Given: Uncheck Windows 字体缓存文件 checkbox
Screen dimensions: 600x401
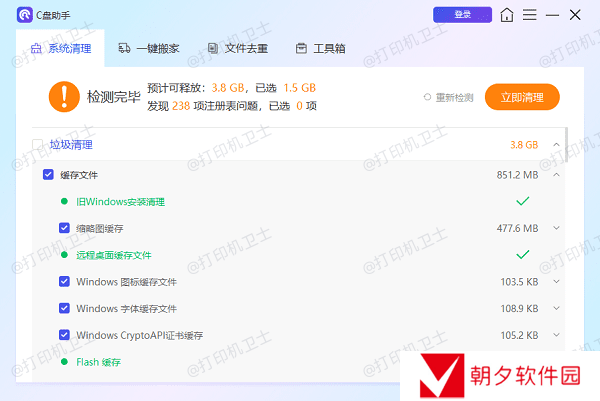Looking at the screenshot, I should click(64, 308).
